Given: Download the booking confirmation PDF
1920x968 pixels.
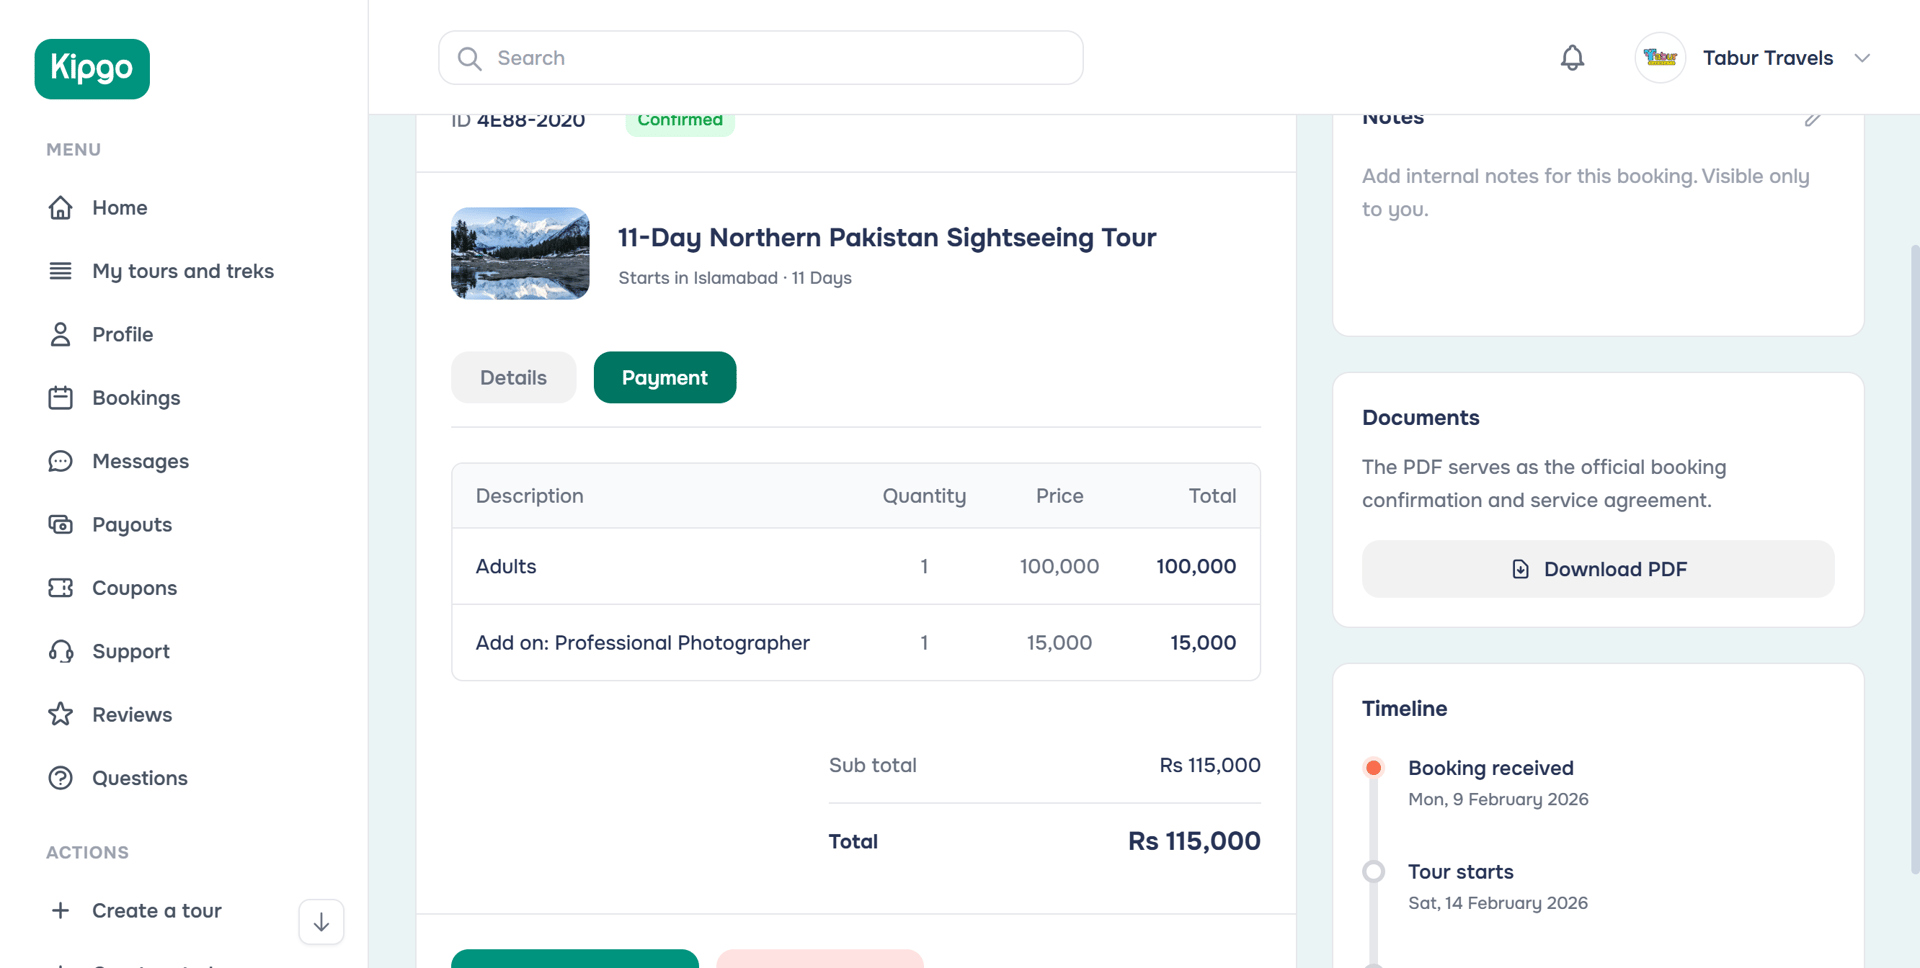Looking at the screenshot, I should click(x=1597, y=568).
